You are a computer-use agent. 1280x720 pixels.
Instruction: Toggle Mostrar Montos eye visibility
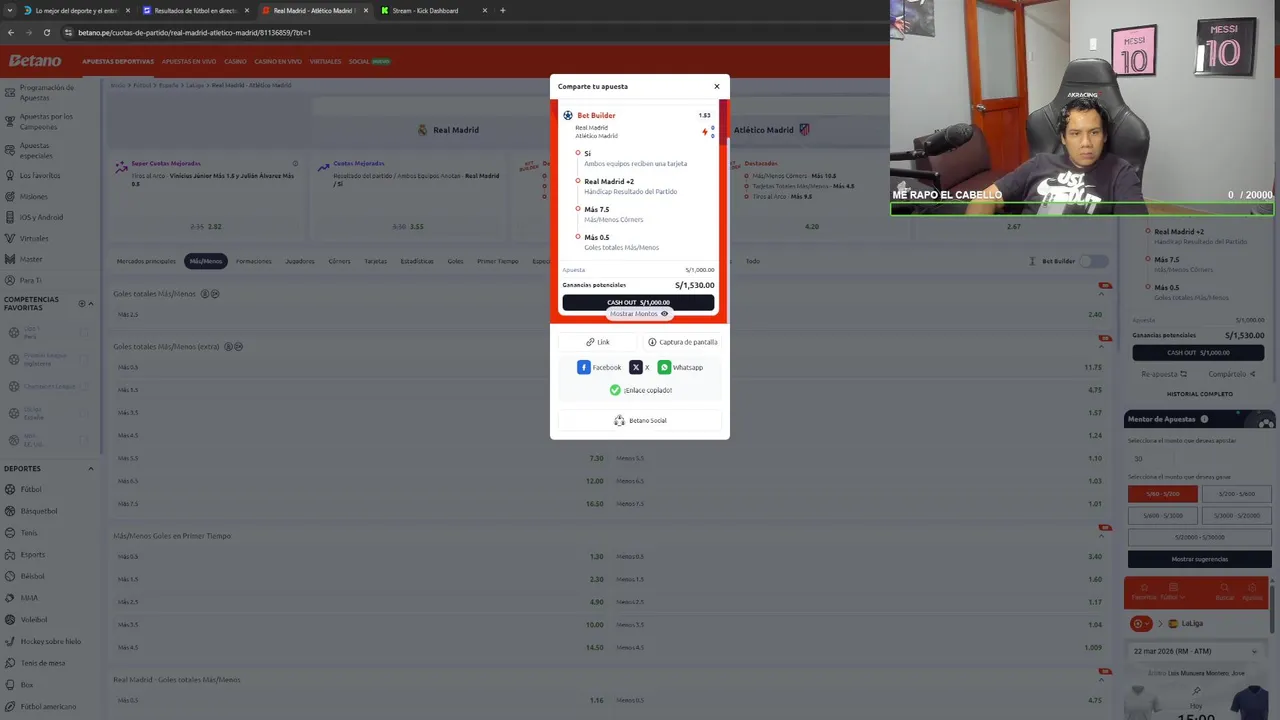click(664, 314)
